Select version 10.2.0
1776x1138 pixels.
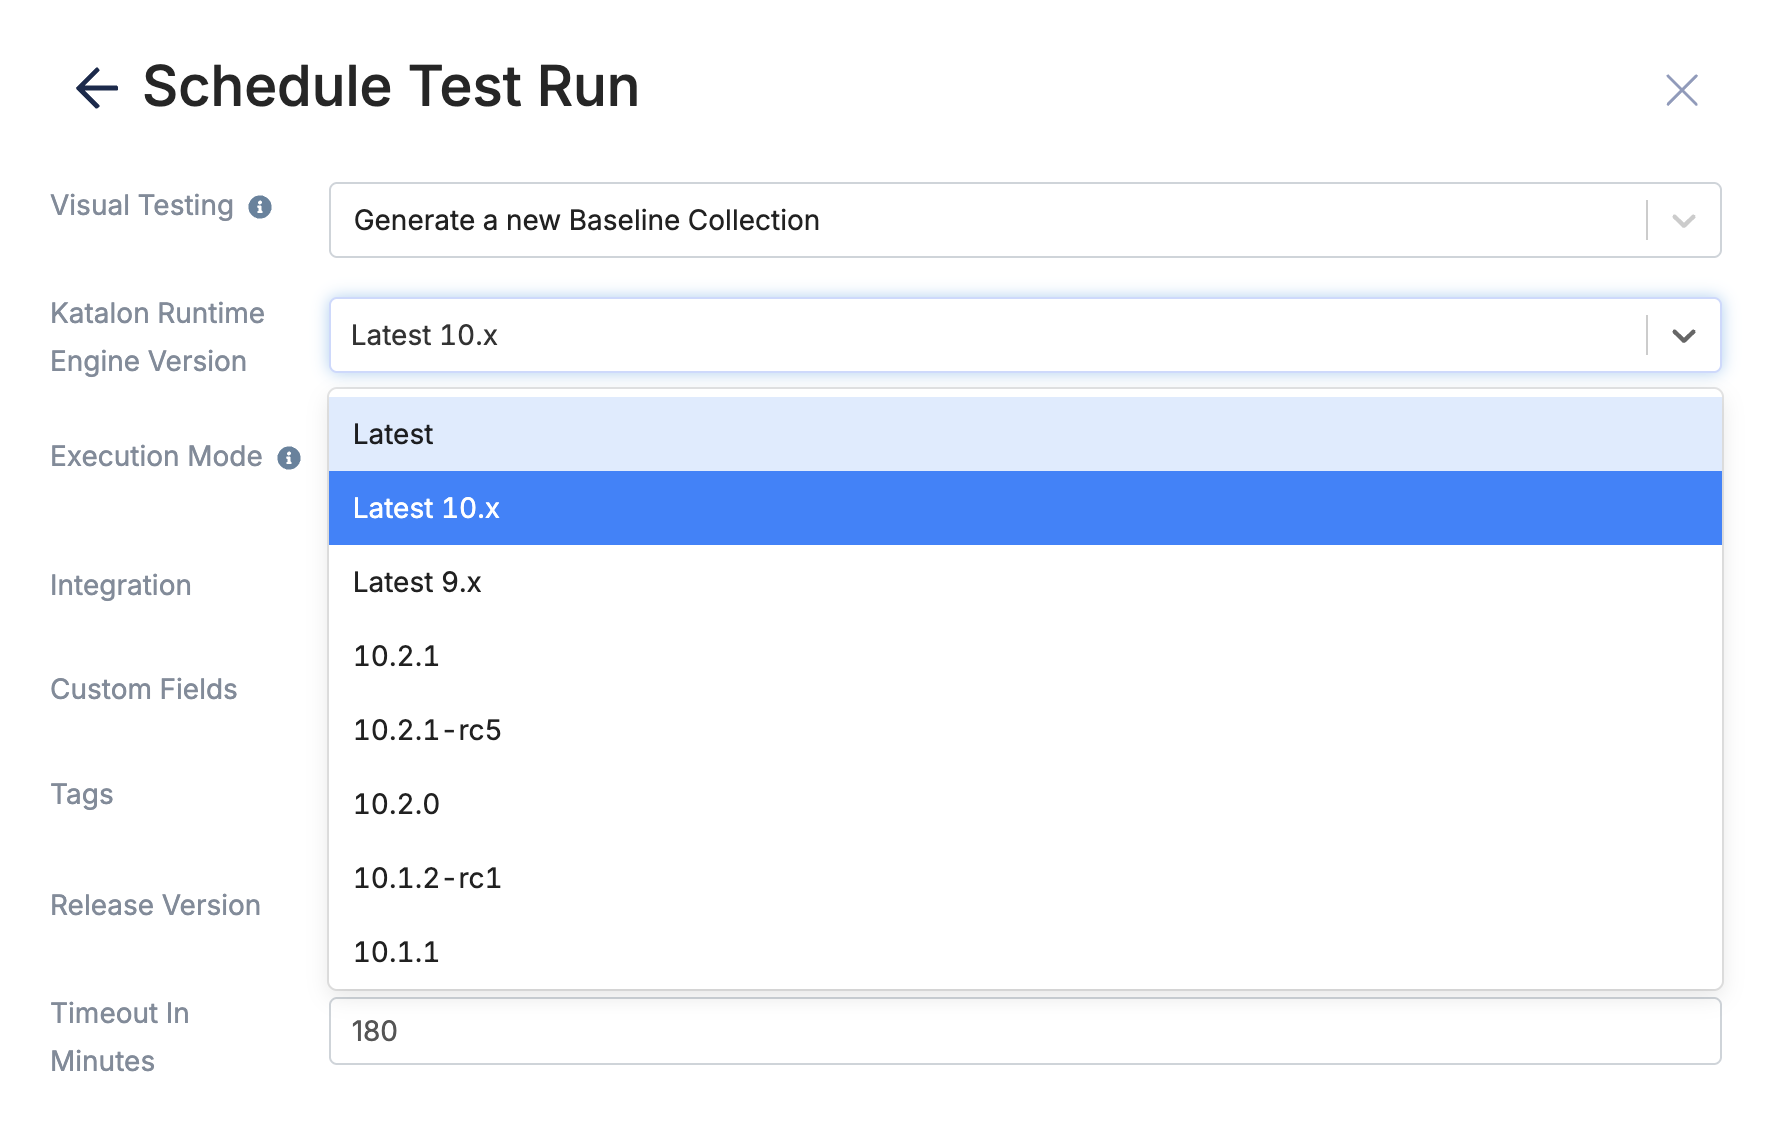coord(1025,804)
